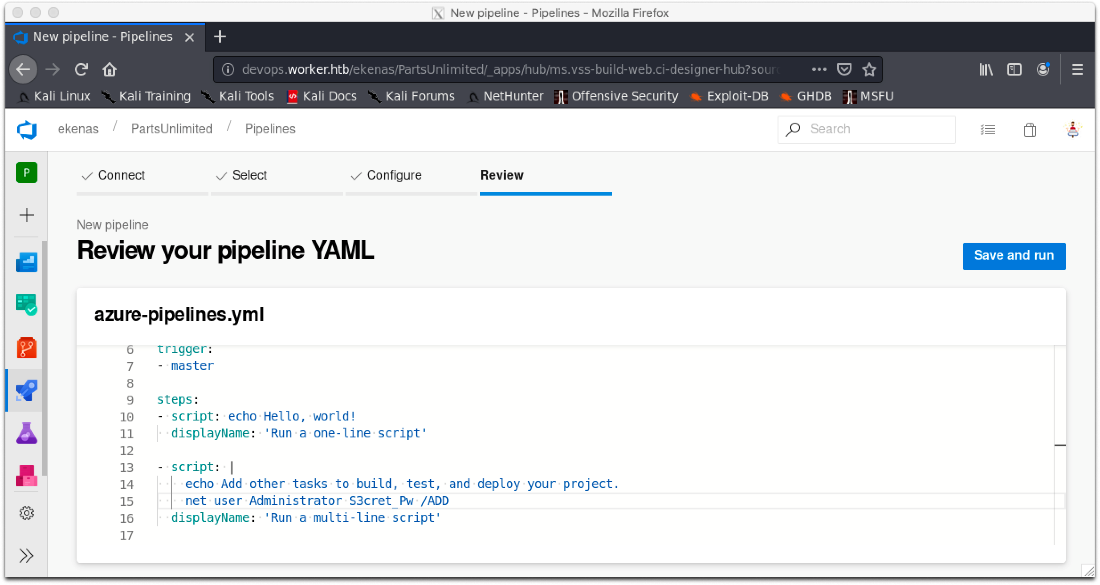Screen dimensions: 1100x585
Task: Go to the Select step tab
Action: (x=277, y=175)
